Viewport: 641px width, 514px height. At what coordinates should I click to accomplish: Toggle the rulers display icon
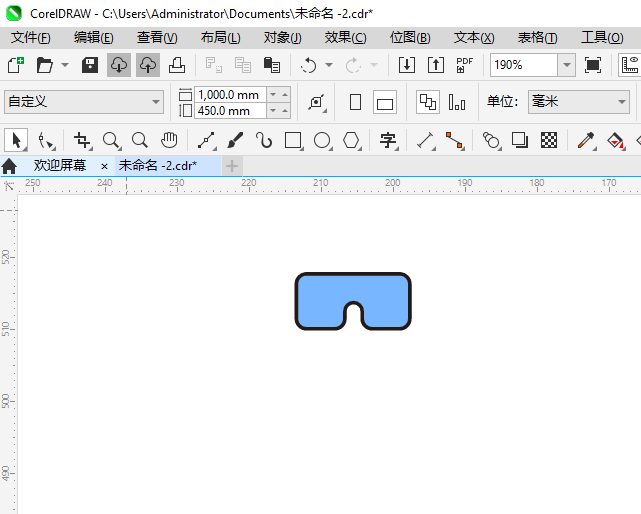click(x=630, y=65)
